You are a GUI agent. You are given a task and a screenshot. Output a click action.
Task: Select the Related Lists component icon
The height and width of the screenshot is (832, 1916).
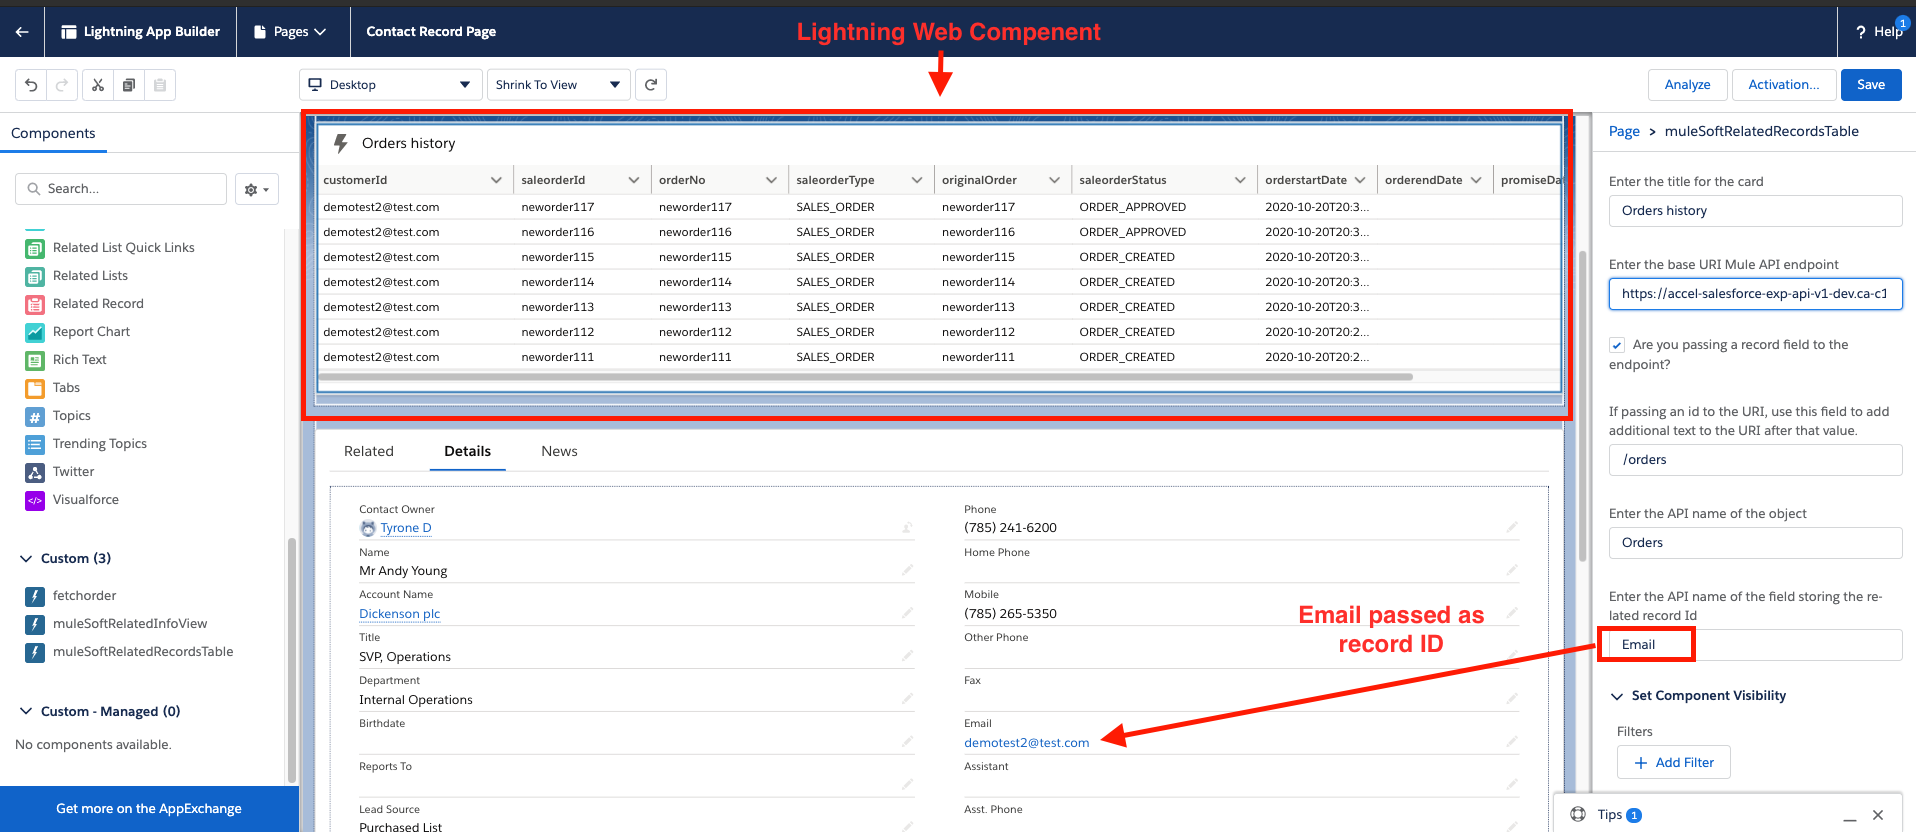35,276
